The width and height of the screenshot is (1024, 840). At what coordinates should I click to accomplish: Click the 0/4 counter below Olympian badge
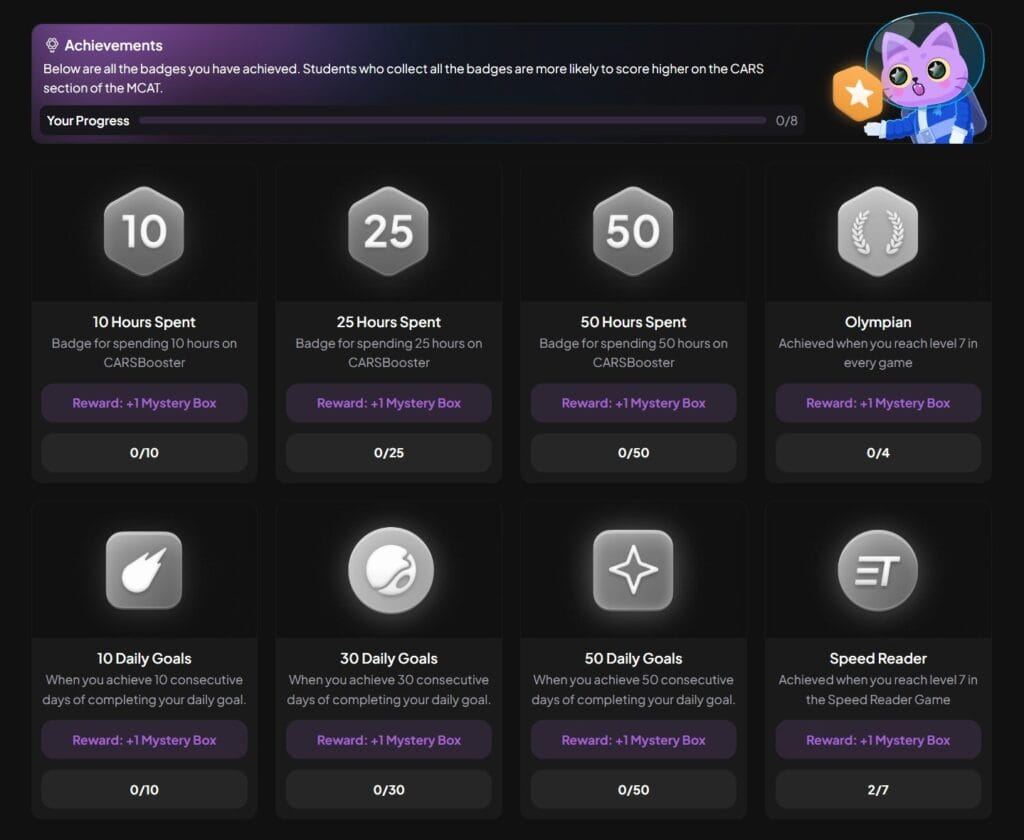(877, 452)
